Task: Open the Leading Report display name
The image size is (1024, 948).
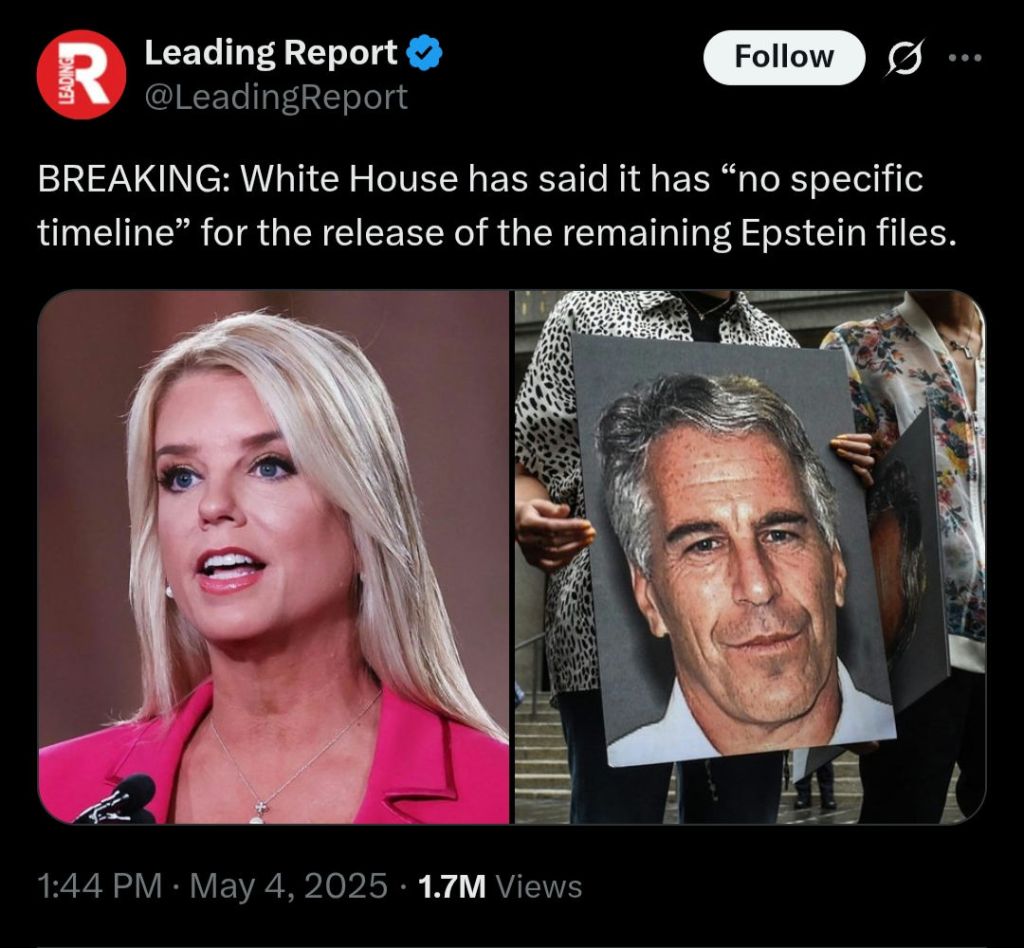Action: pyautogui.click(x=270, y=52)
